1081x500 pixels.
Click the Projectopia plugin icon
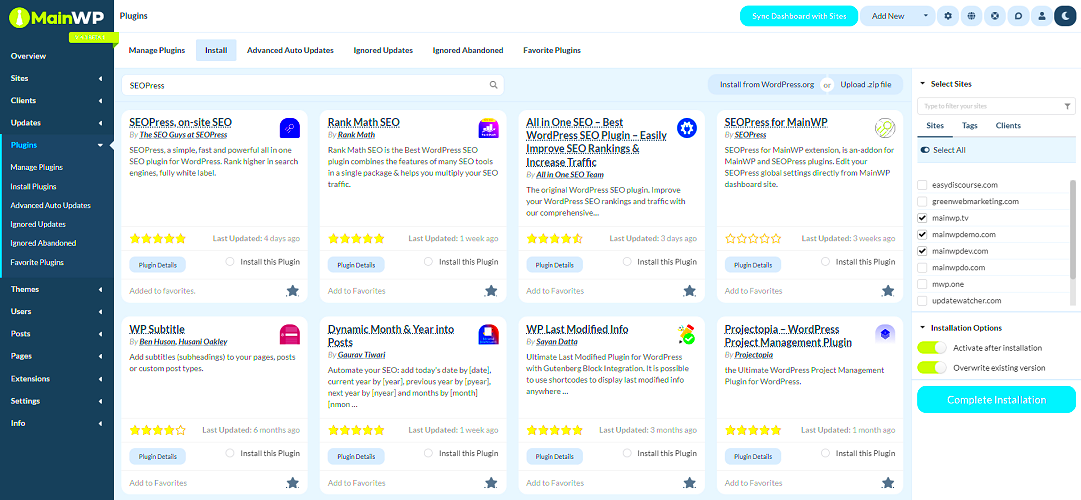coord(885,334)
